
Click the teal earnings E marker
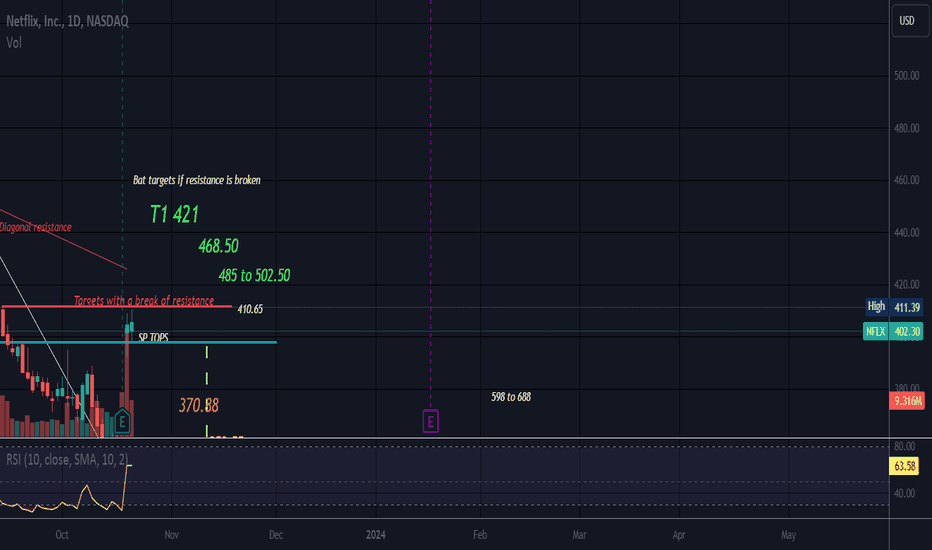coord(122,422)
